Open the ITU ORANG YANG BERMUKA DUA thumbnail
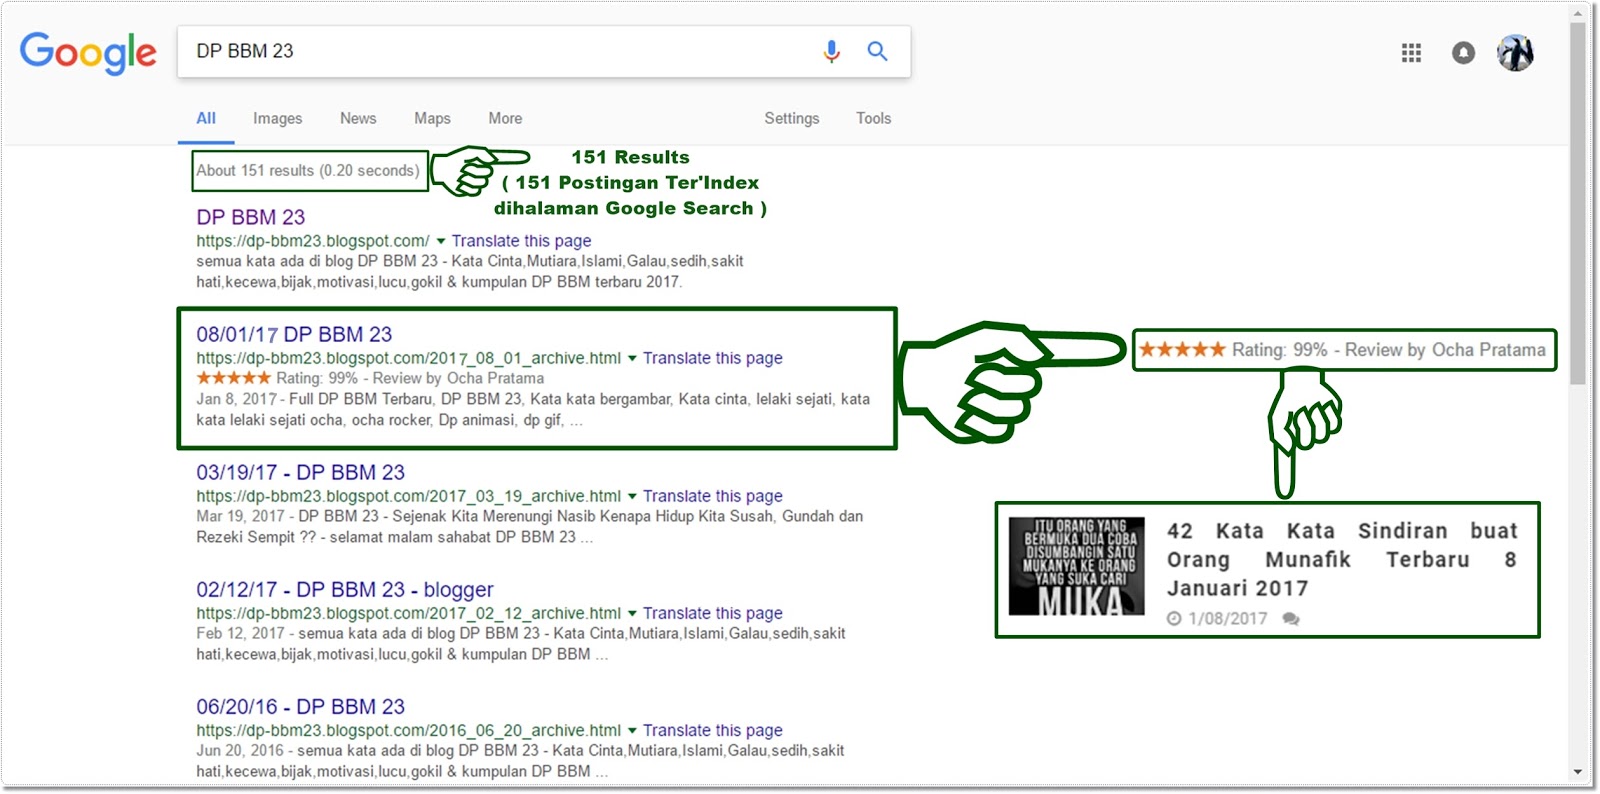 1076,566
